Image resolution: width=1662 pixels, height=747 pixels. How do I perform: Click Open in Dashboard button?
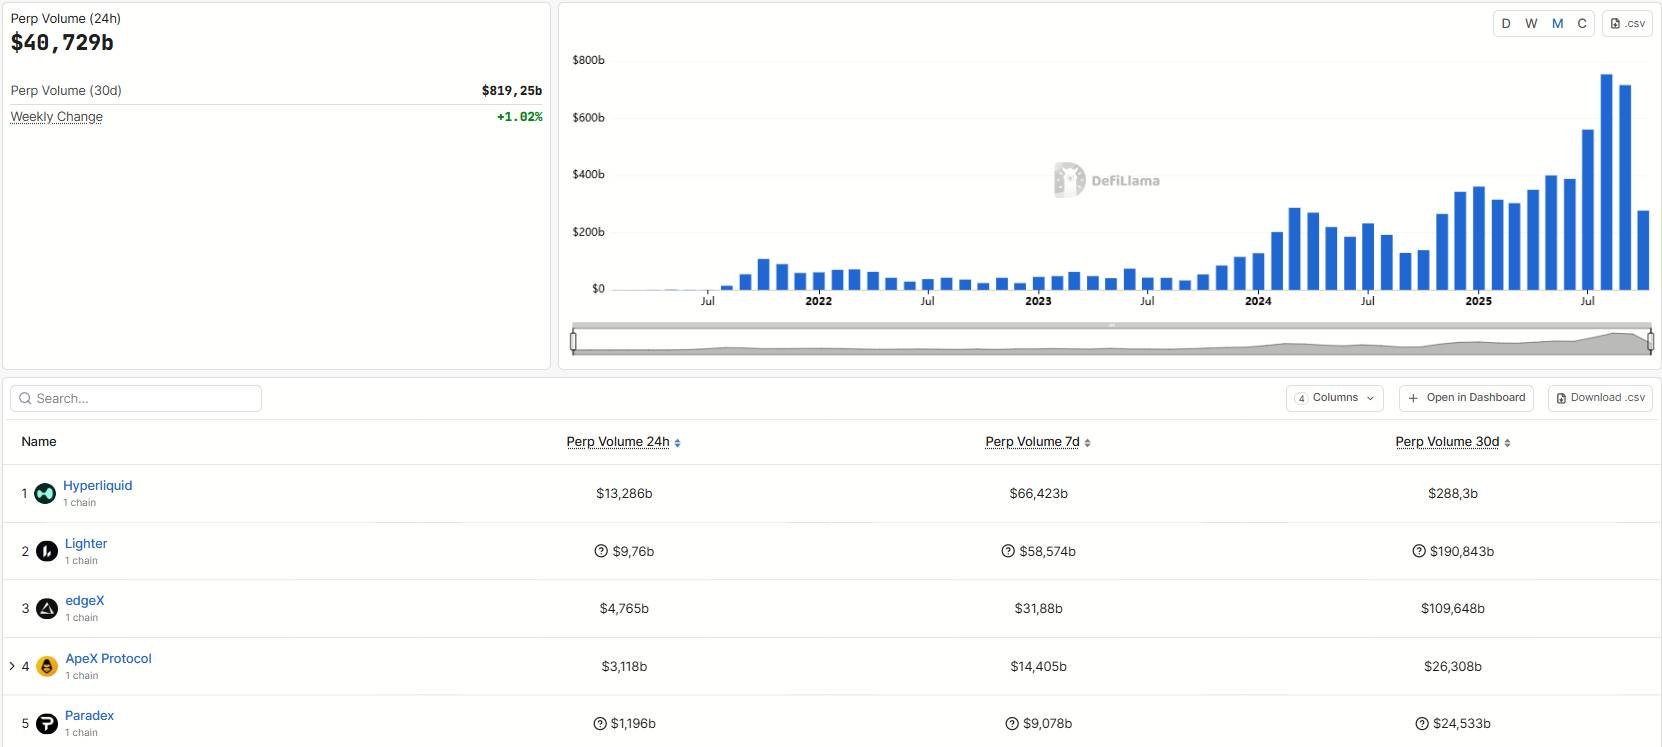(1467, 398)
